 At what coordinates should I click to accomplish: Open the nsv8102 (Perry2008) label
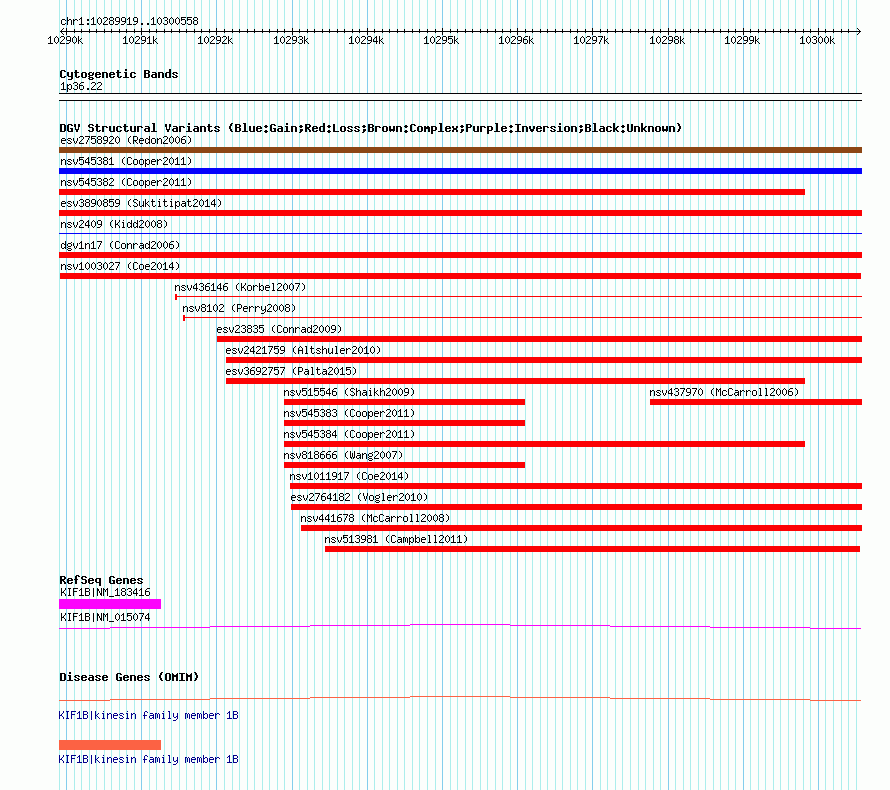click(239, 308)
